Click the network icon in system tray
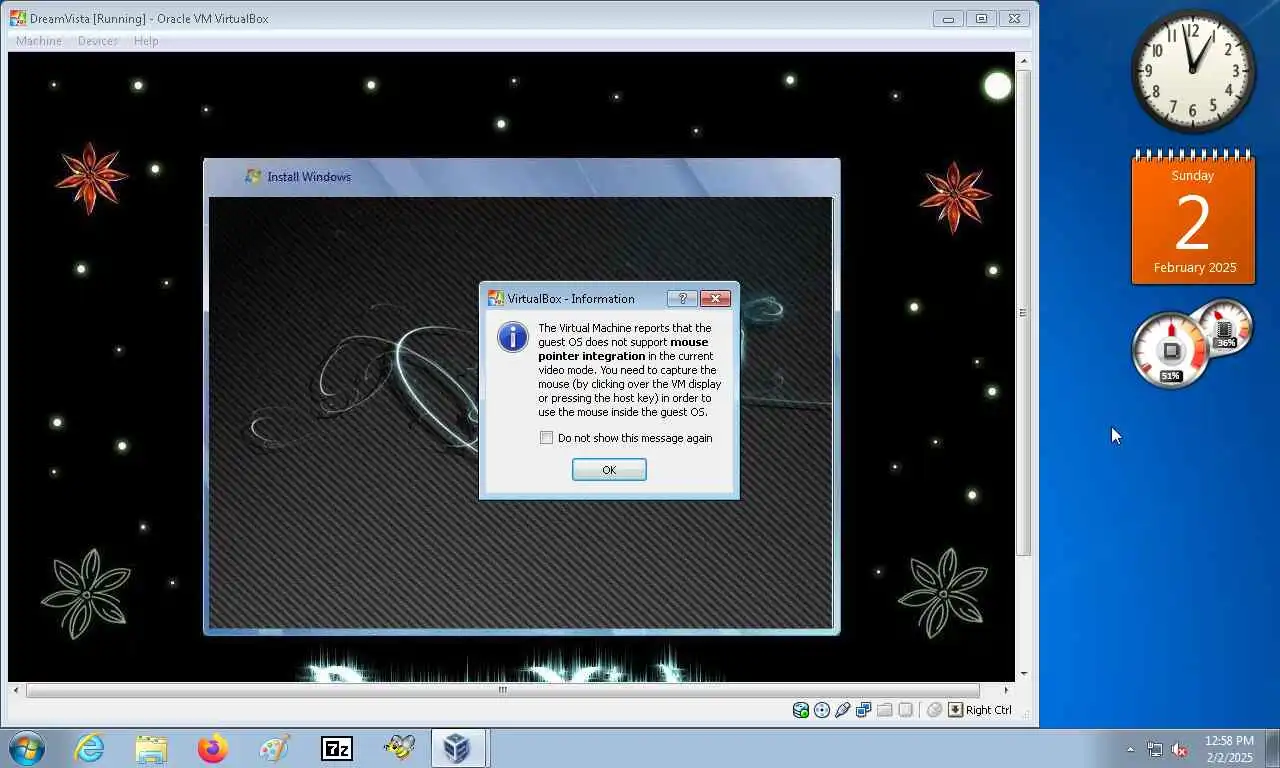 pyautogui.click(x=1155, y=749)
